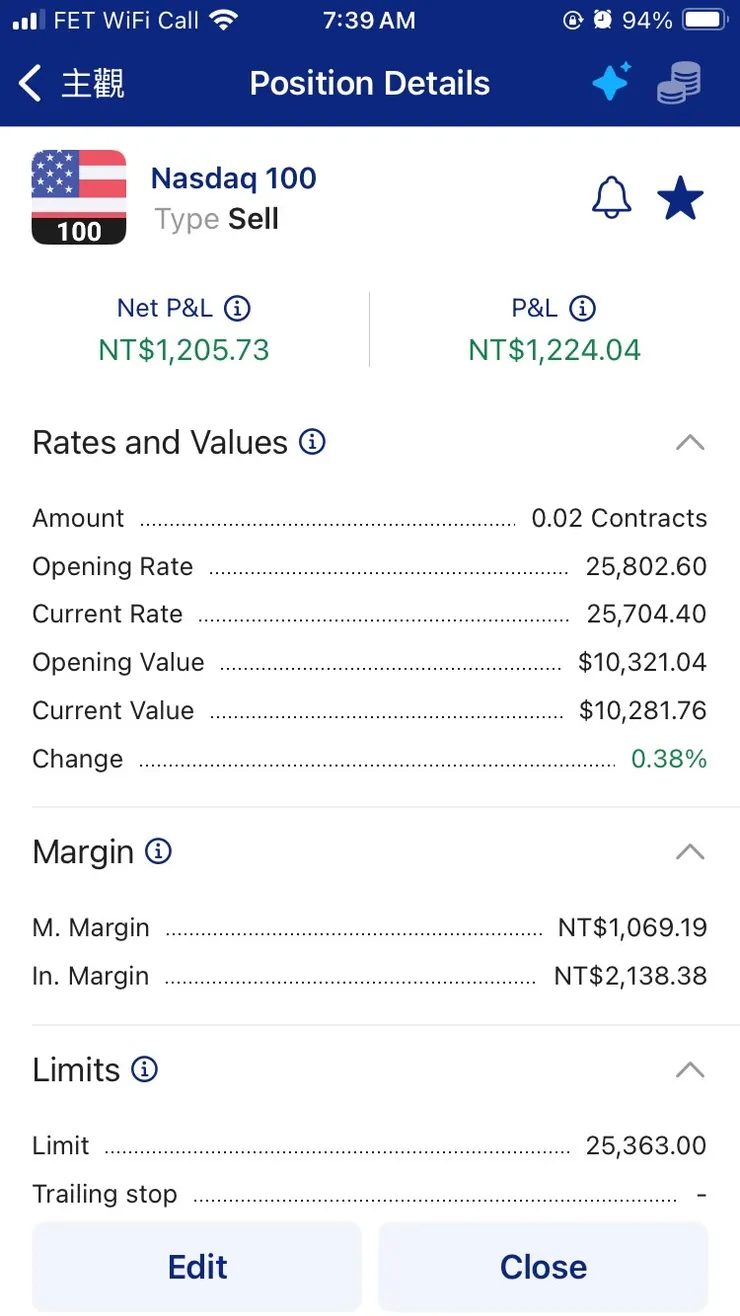Viewport: 740px width, 1316px height.
Task: Tap info icon beside Rates and Values
Action: pyautogui.click(x=313, y=442)
